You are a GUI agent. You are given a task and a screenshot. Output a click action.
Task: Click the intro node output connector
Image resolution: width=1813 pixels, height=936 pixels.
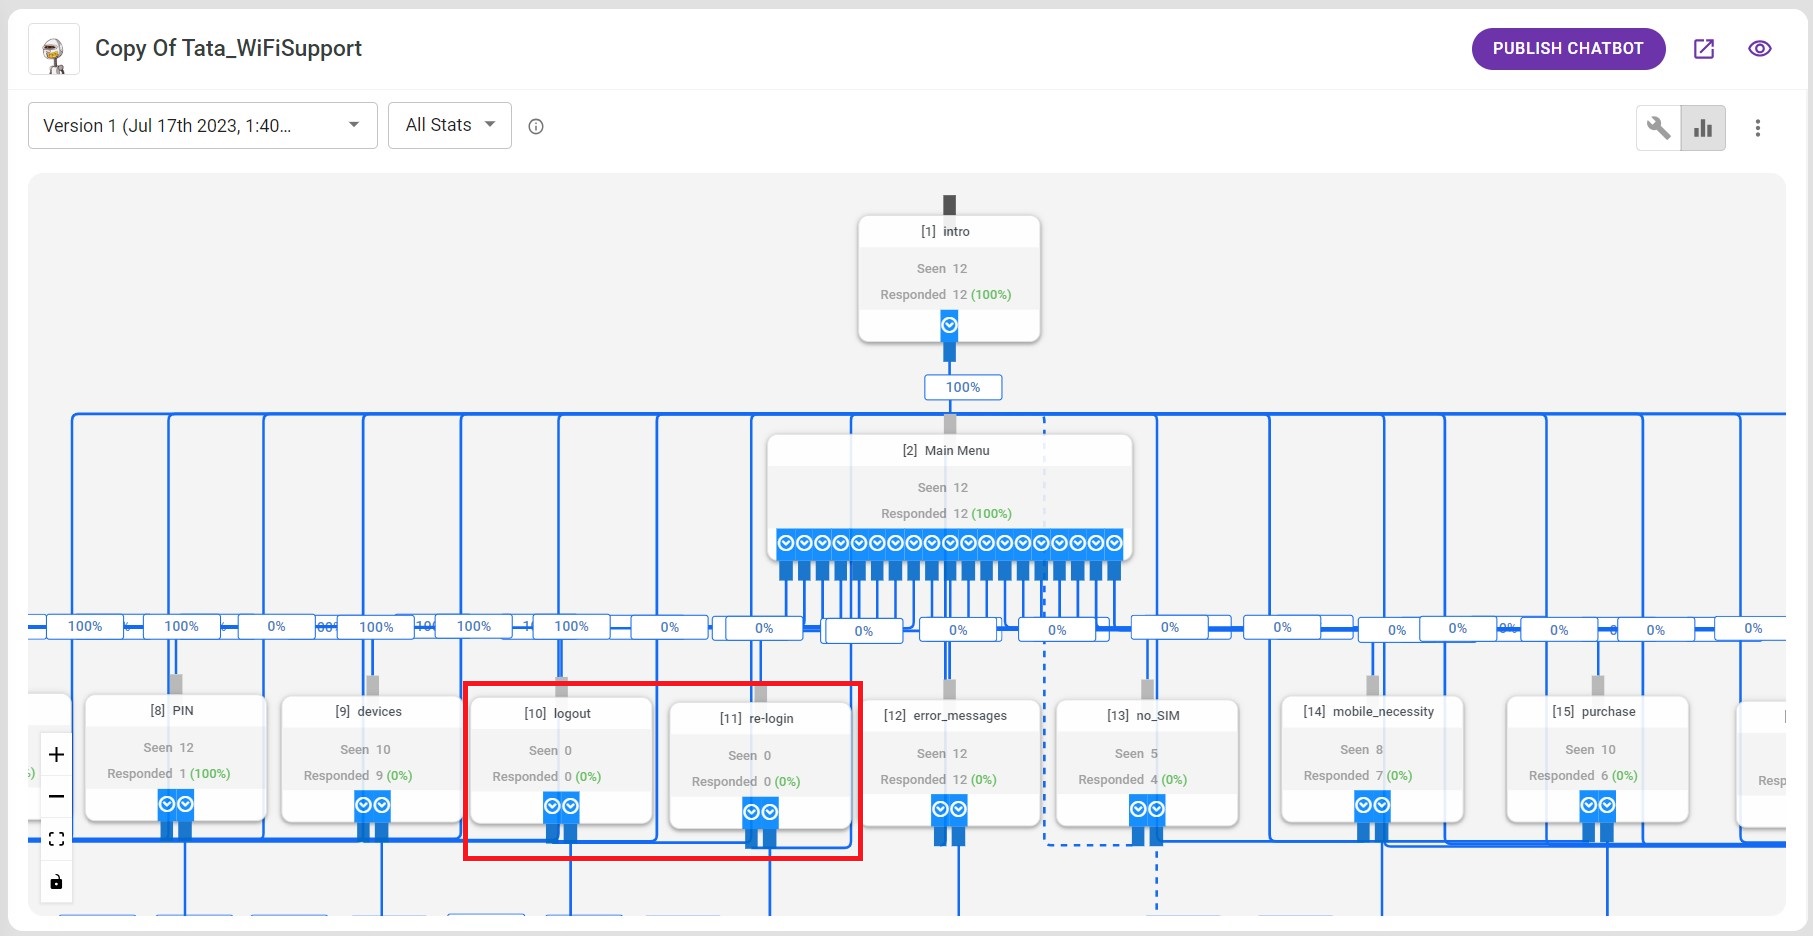point(949,325)
